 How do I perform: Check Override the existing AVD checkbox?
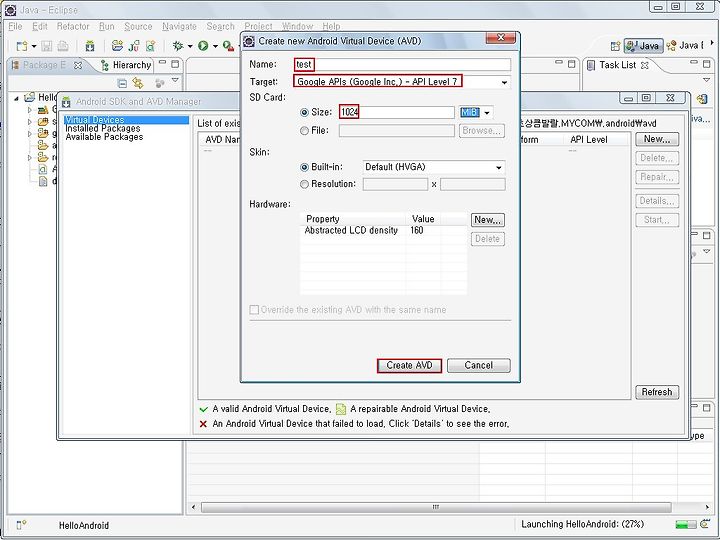[x=254, y=309]
